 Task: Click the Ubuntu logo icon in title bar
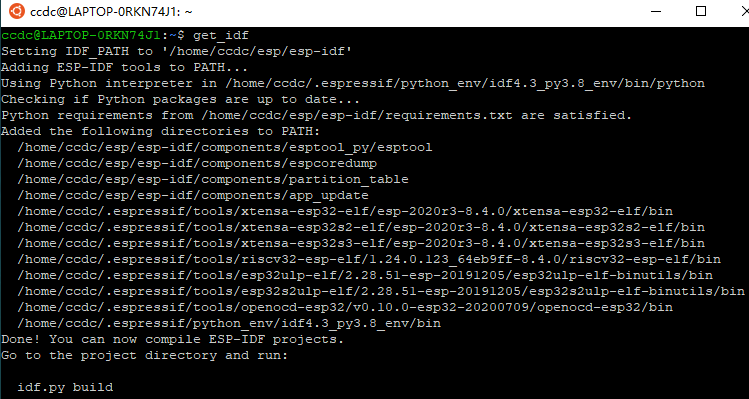17,11
